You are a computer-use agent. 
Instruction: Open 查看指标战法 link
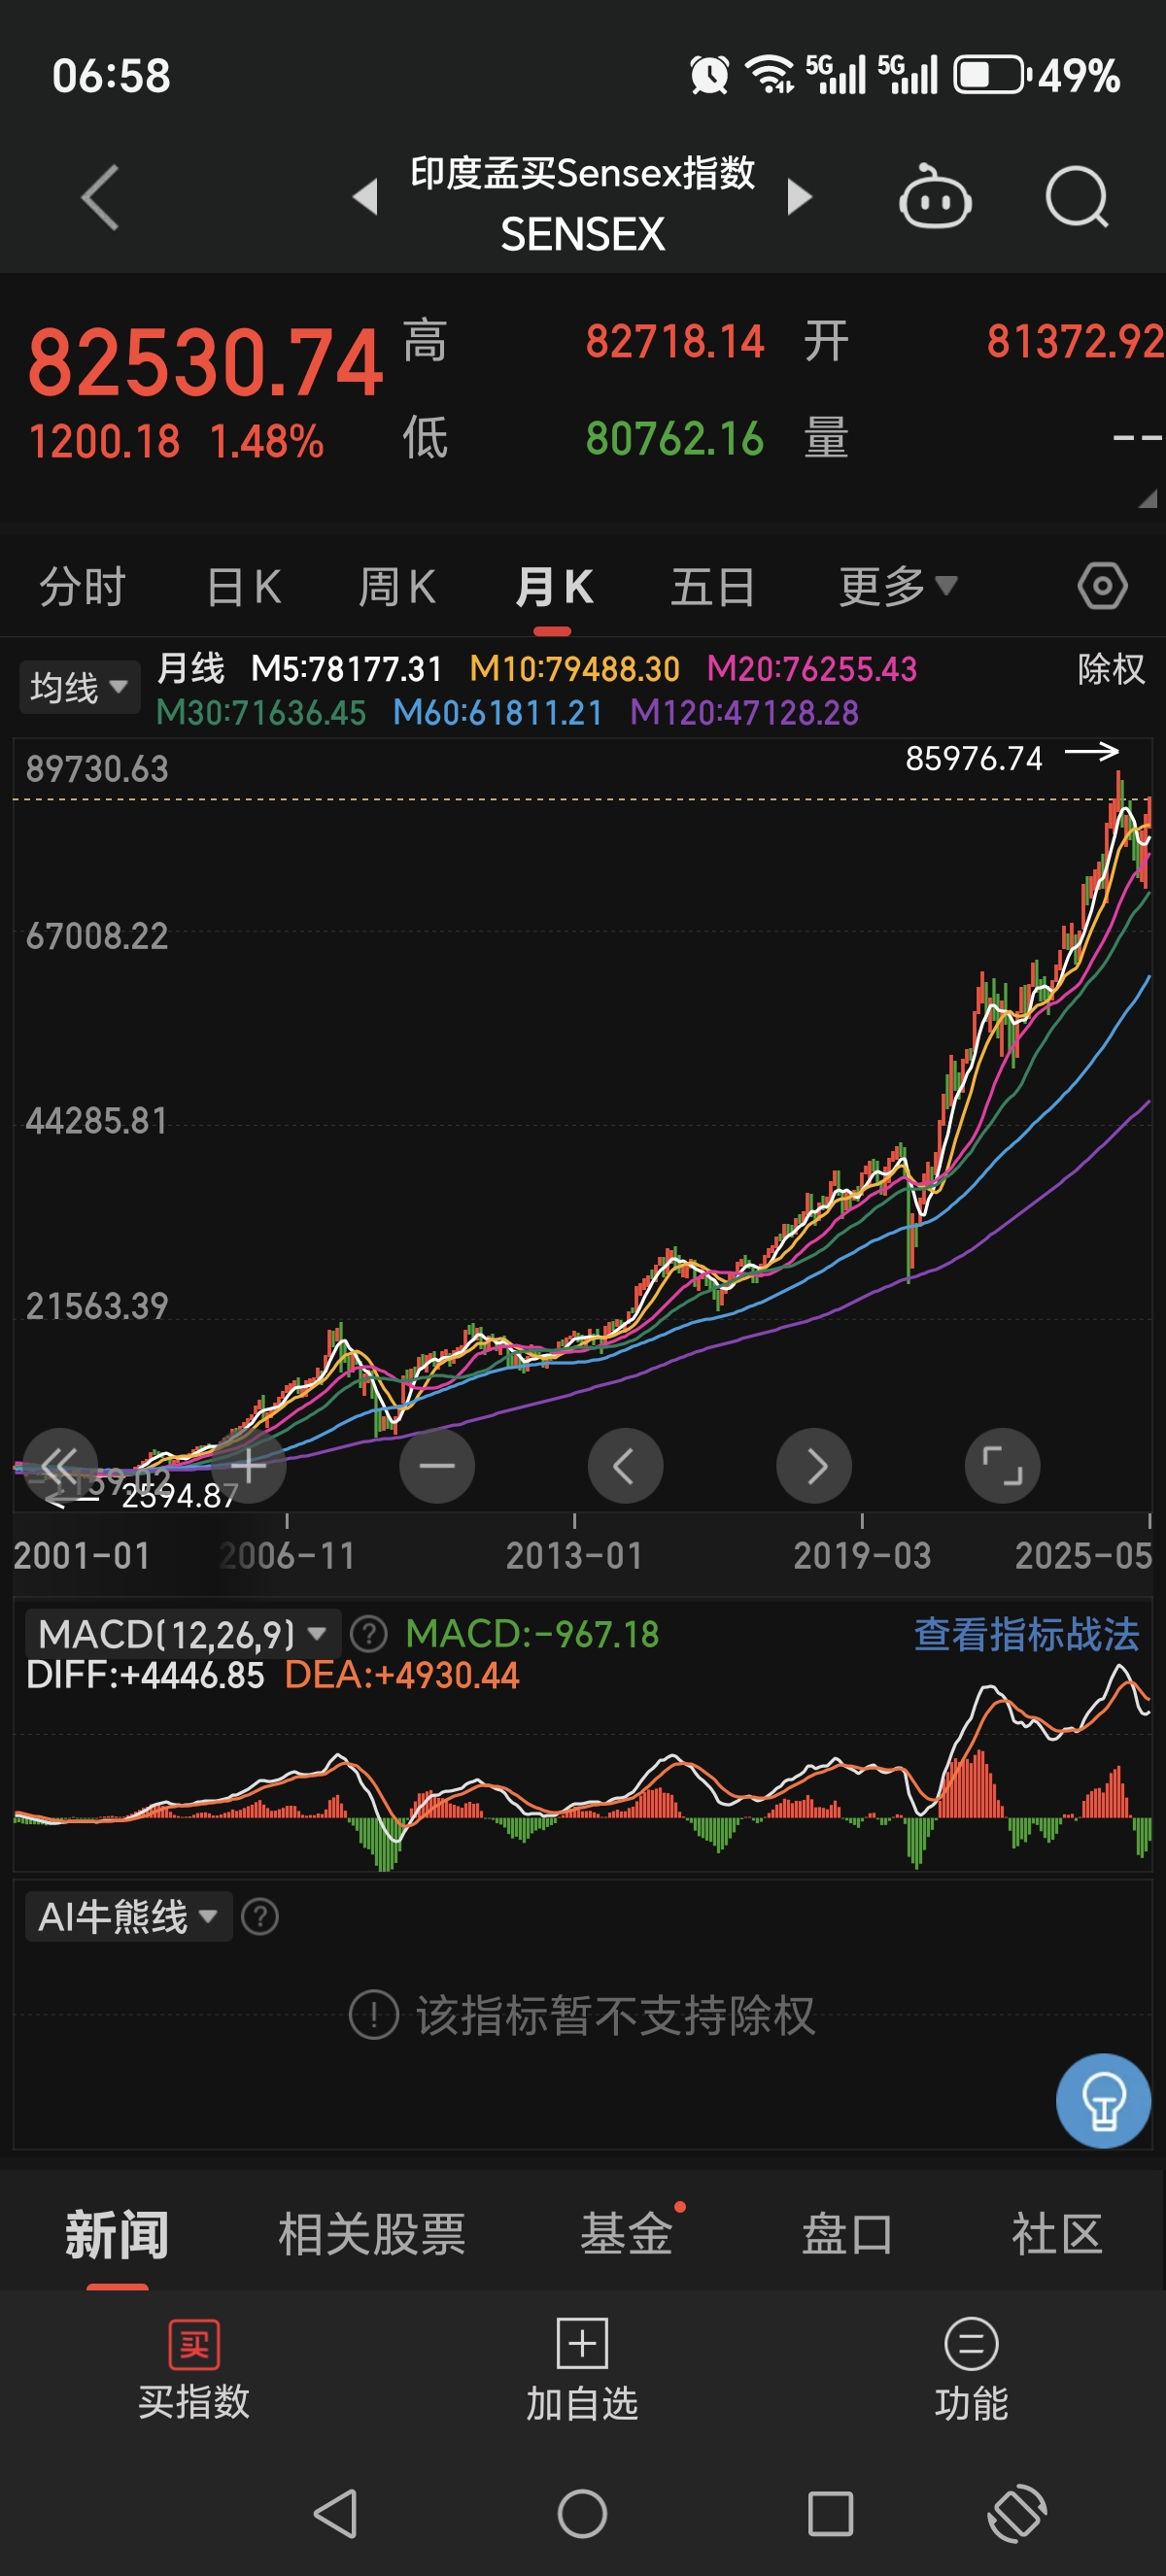1026,1634
